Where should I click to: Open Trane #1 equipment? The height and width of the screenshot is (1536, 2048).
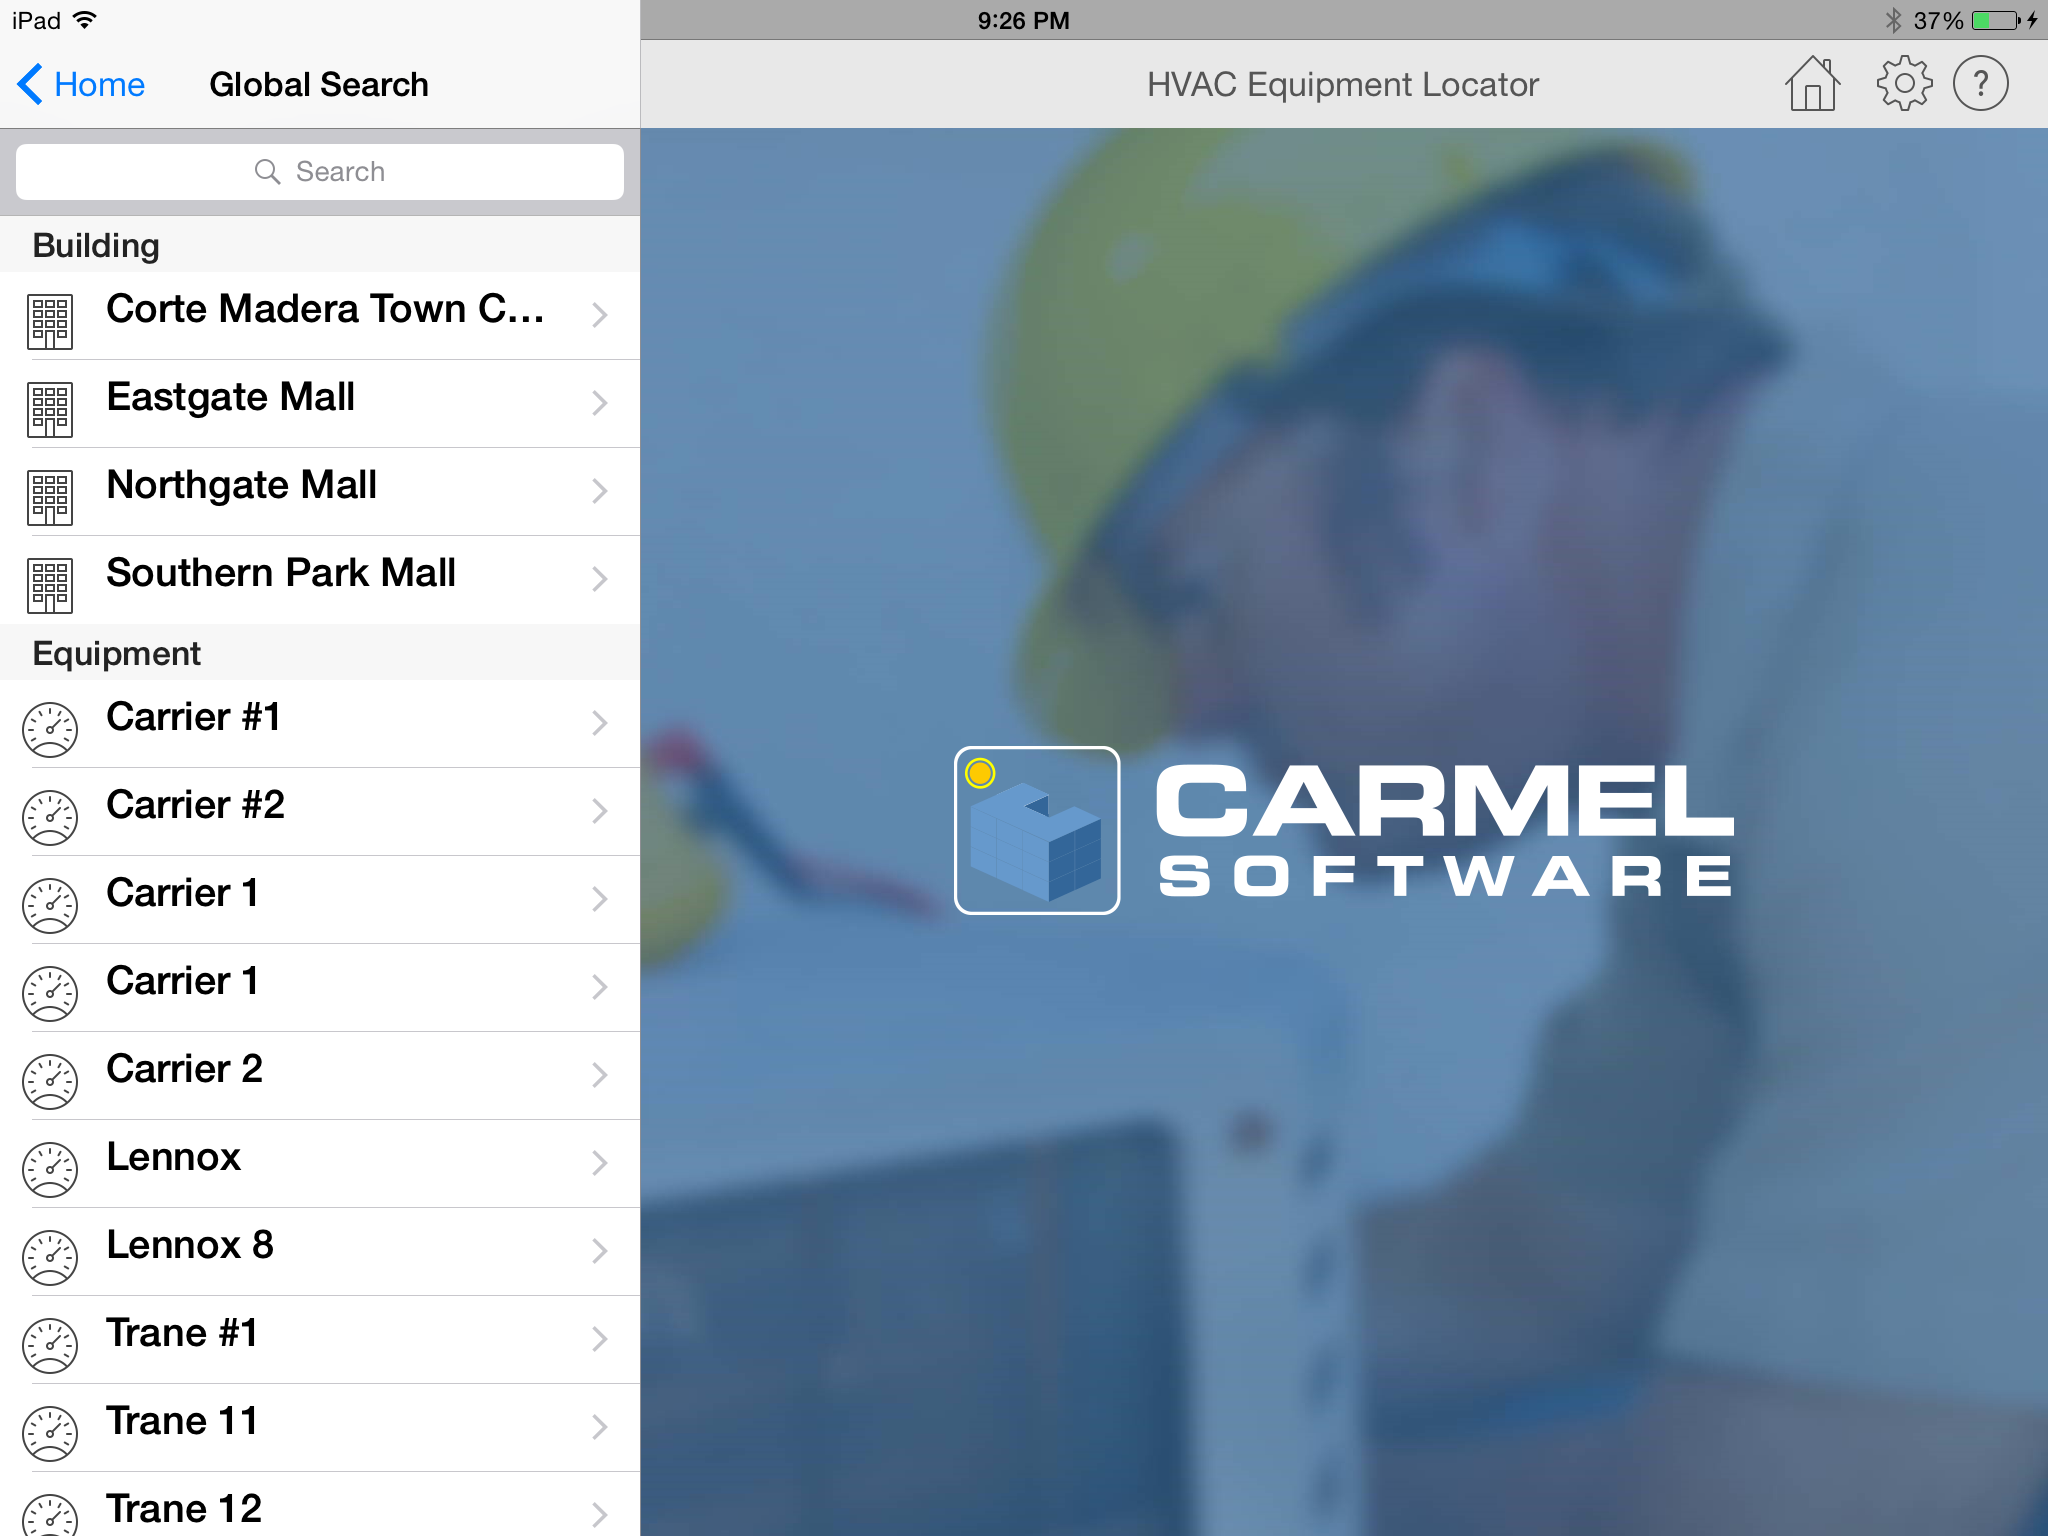pos(320,1340)
